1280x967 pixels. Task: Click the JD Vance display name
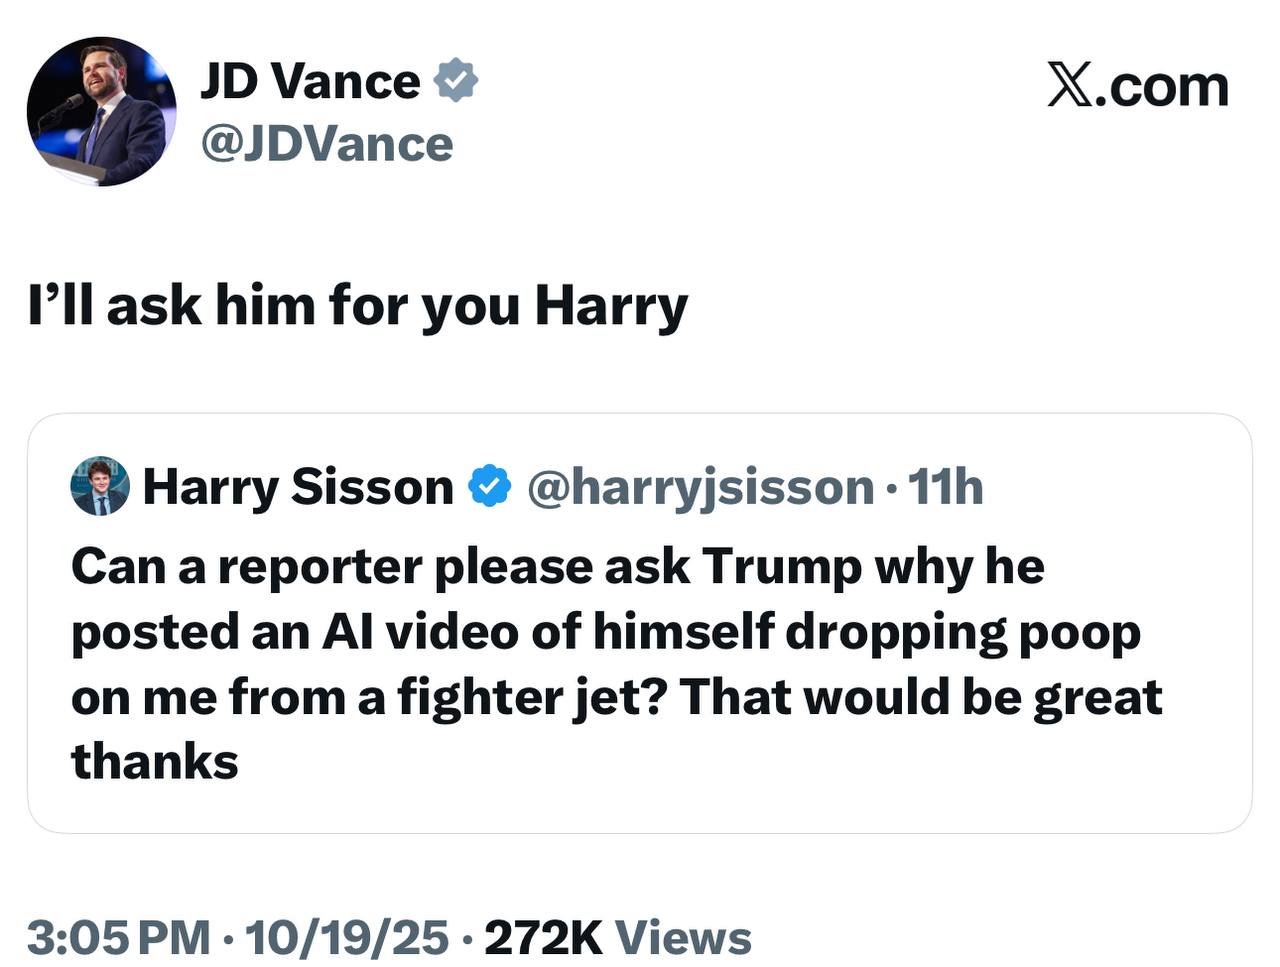tap(310, 81)
